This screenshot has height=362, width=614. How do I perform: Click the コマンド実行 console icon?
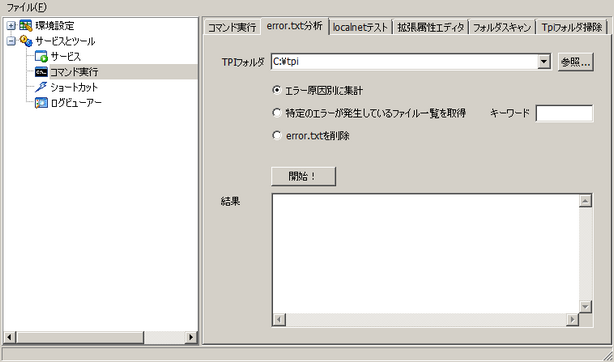[x=41, y=72]
